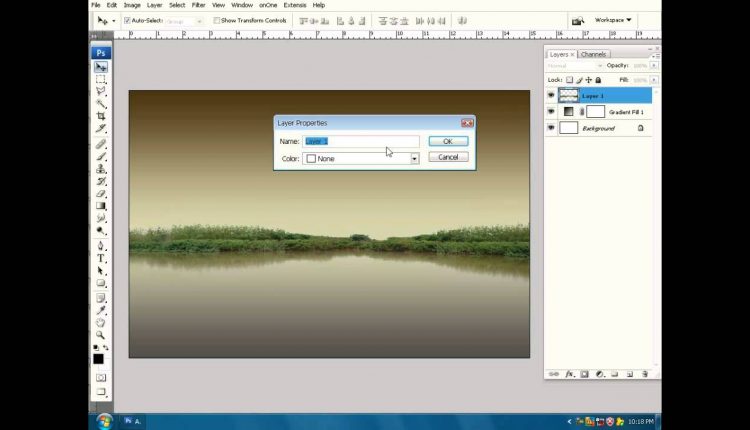Select the Hand tool
The height and width of the screenshot is (430, 750).
(100, 323)
